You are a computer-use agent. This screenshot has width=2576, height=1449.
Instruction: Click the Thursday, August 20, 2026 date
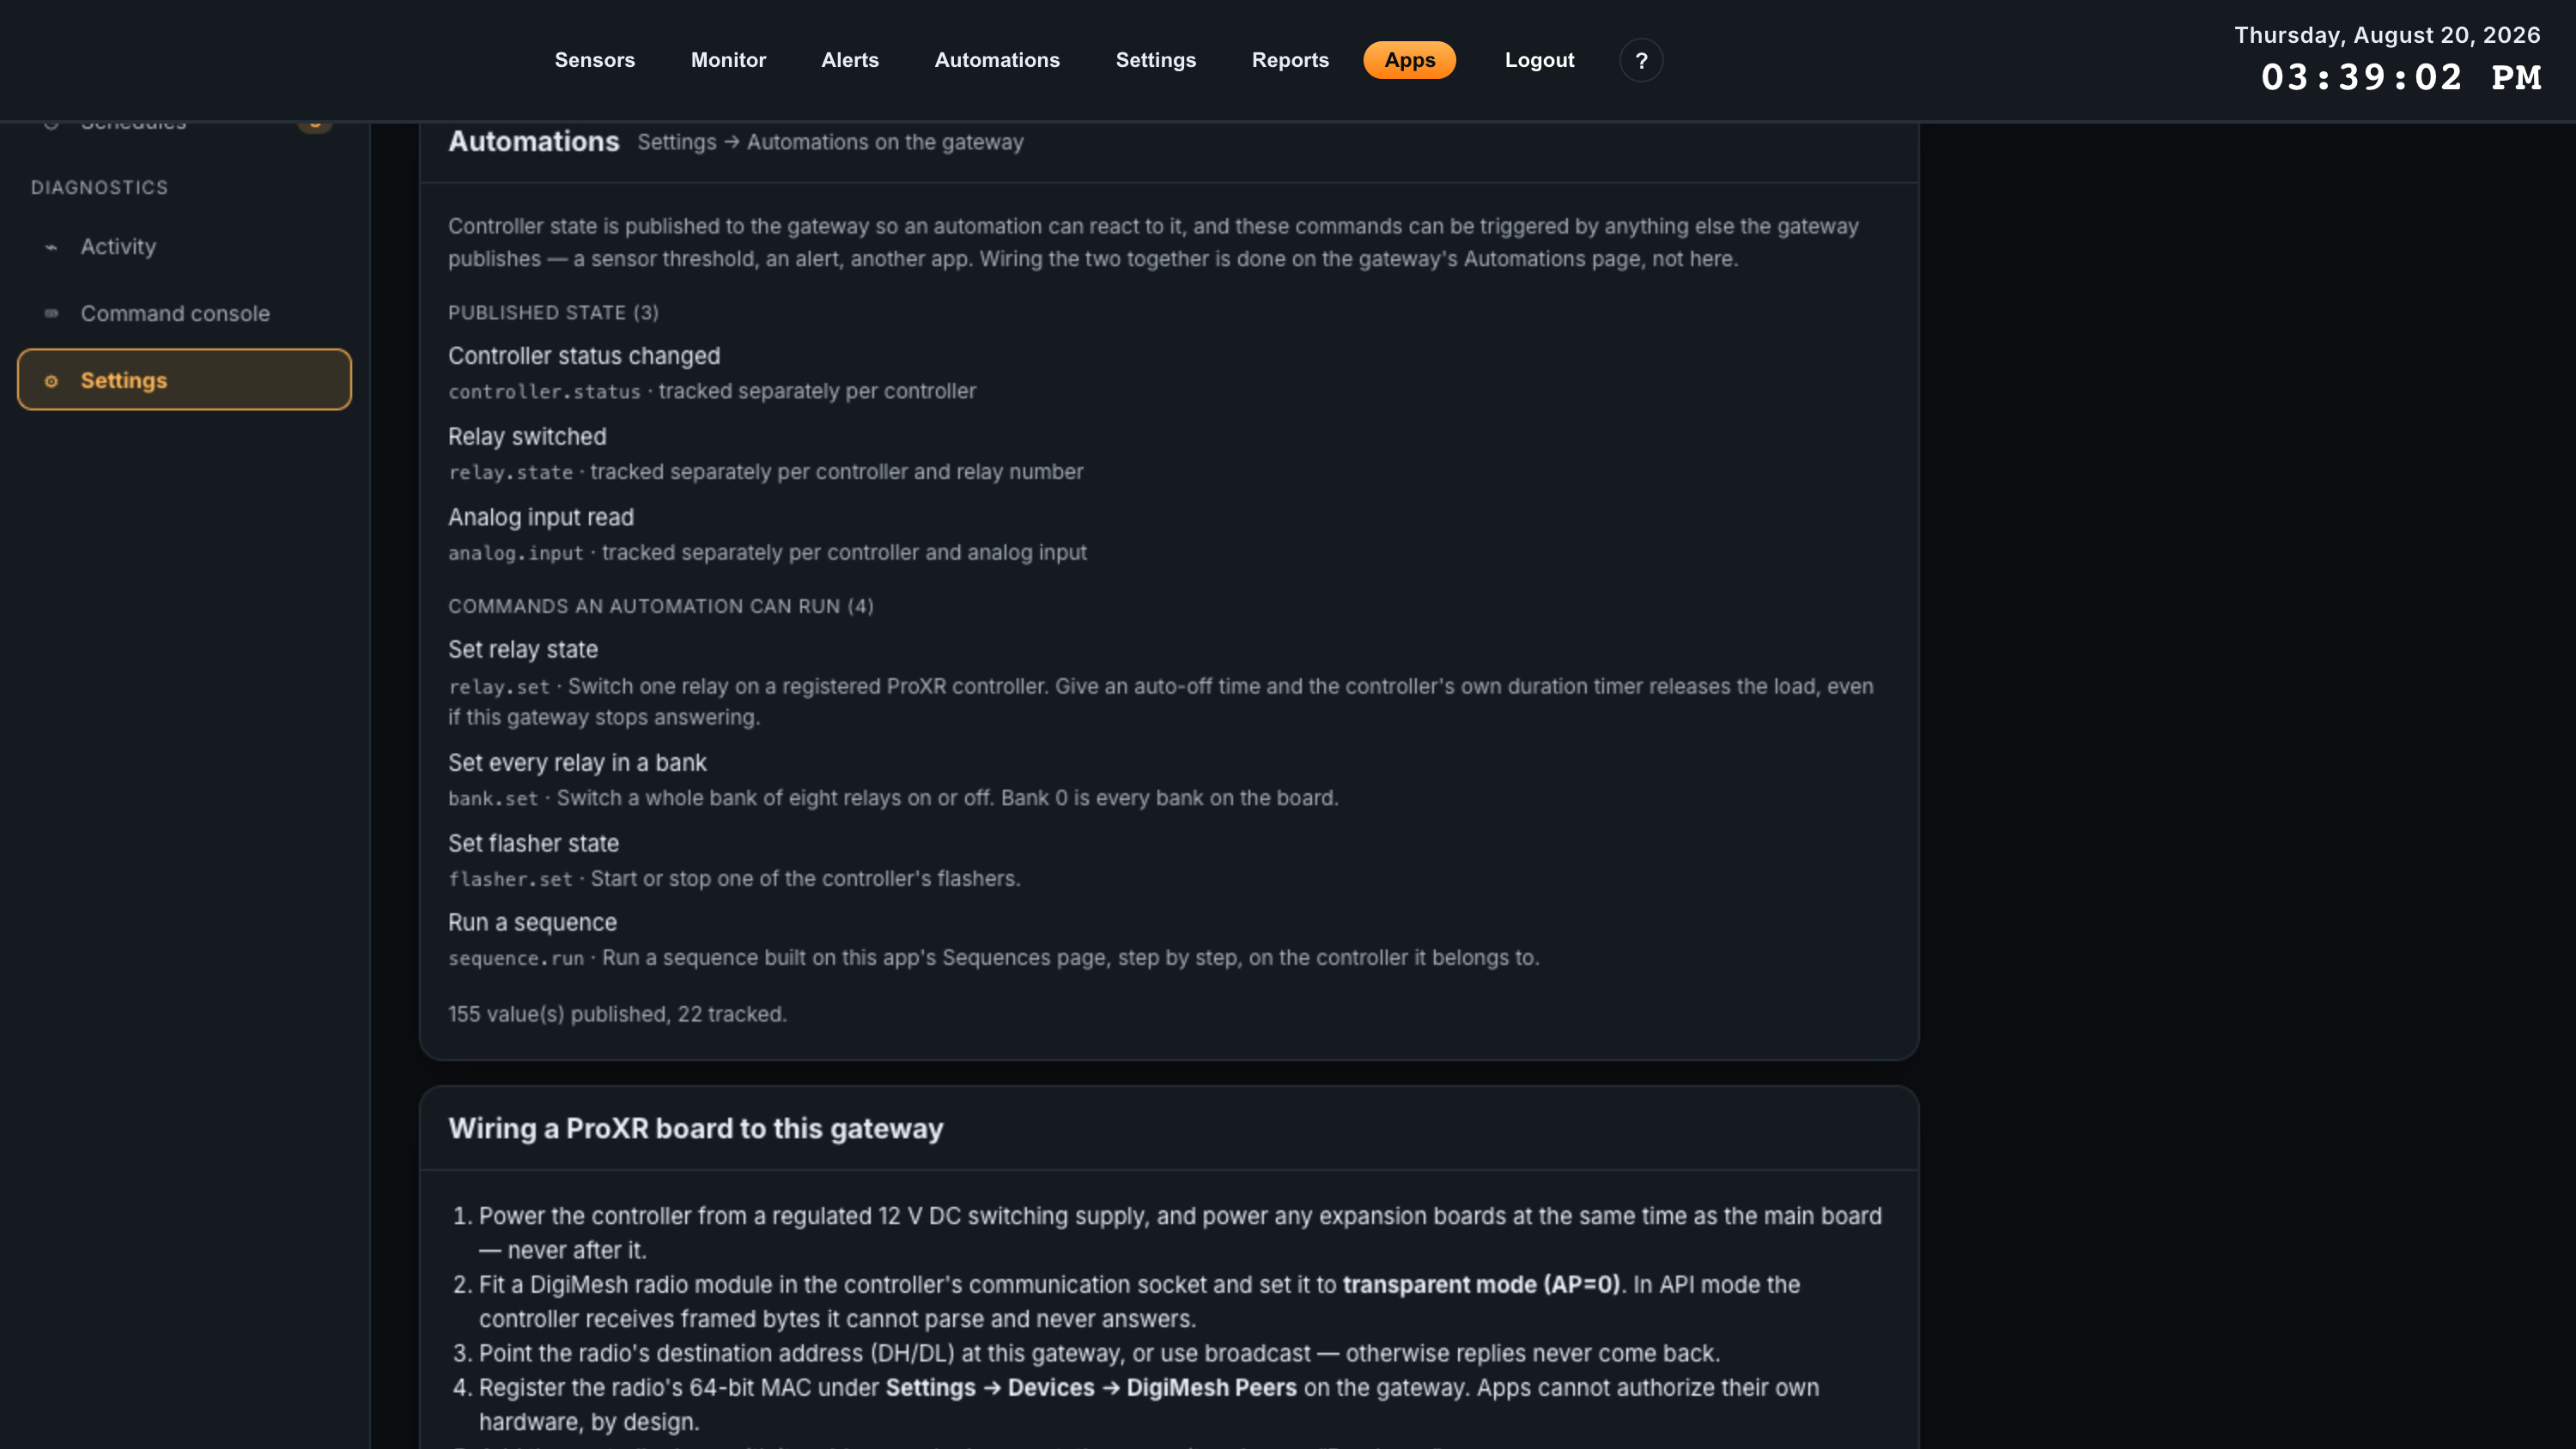tap(2387, 35)
